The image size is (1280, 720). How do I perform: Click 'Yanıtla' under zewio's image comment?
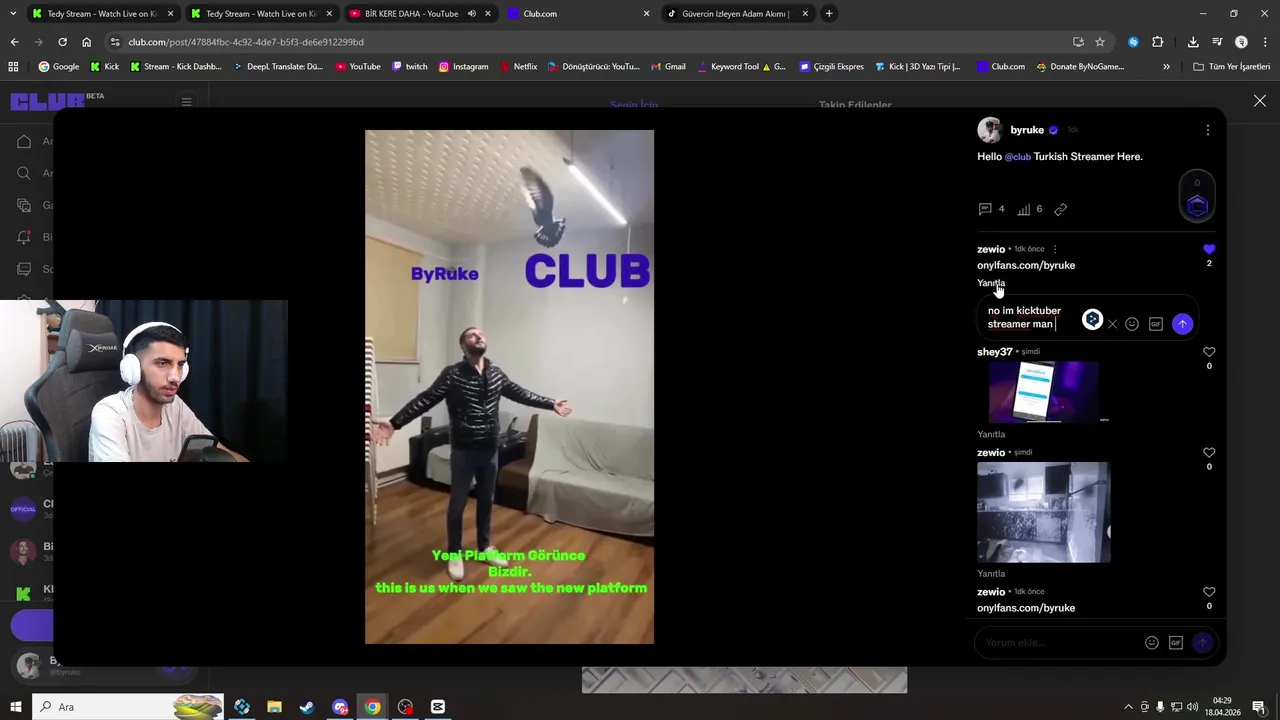click(x=991, y=574)
